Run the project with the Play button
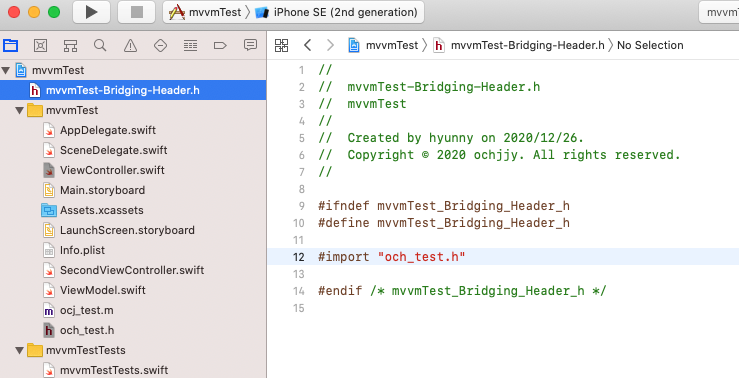 click(x=91, y=12)
